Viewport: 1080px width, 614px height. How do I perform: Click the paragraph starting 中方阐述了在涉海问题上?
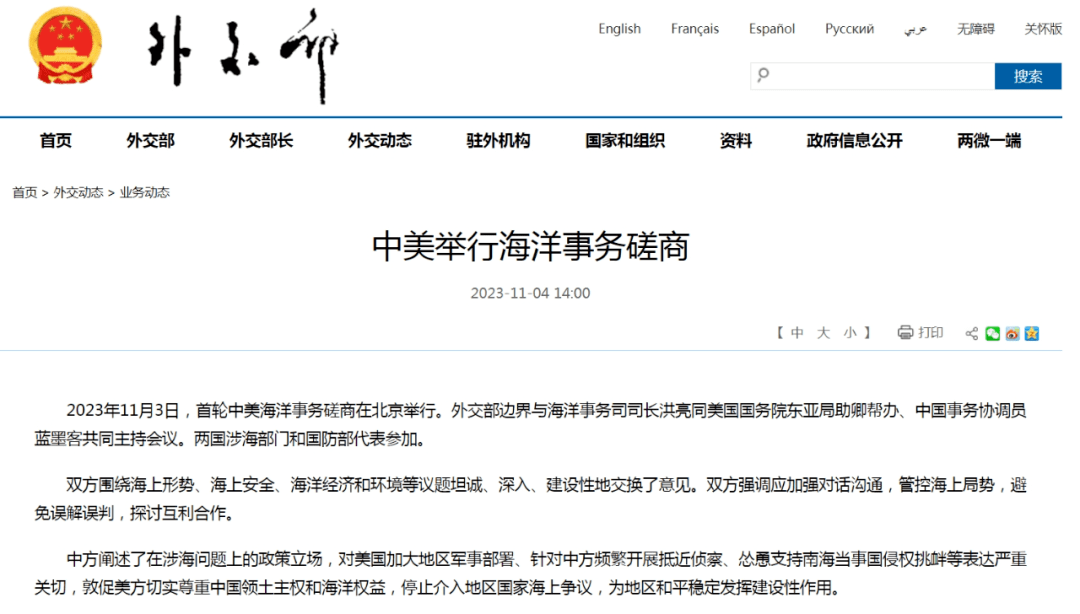pyautogui.click(x=530, y=573)
